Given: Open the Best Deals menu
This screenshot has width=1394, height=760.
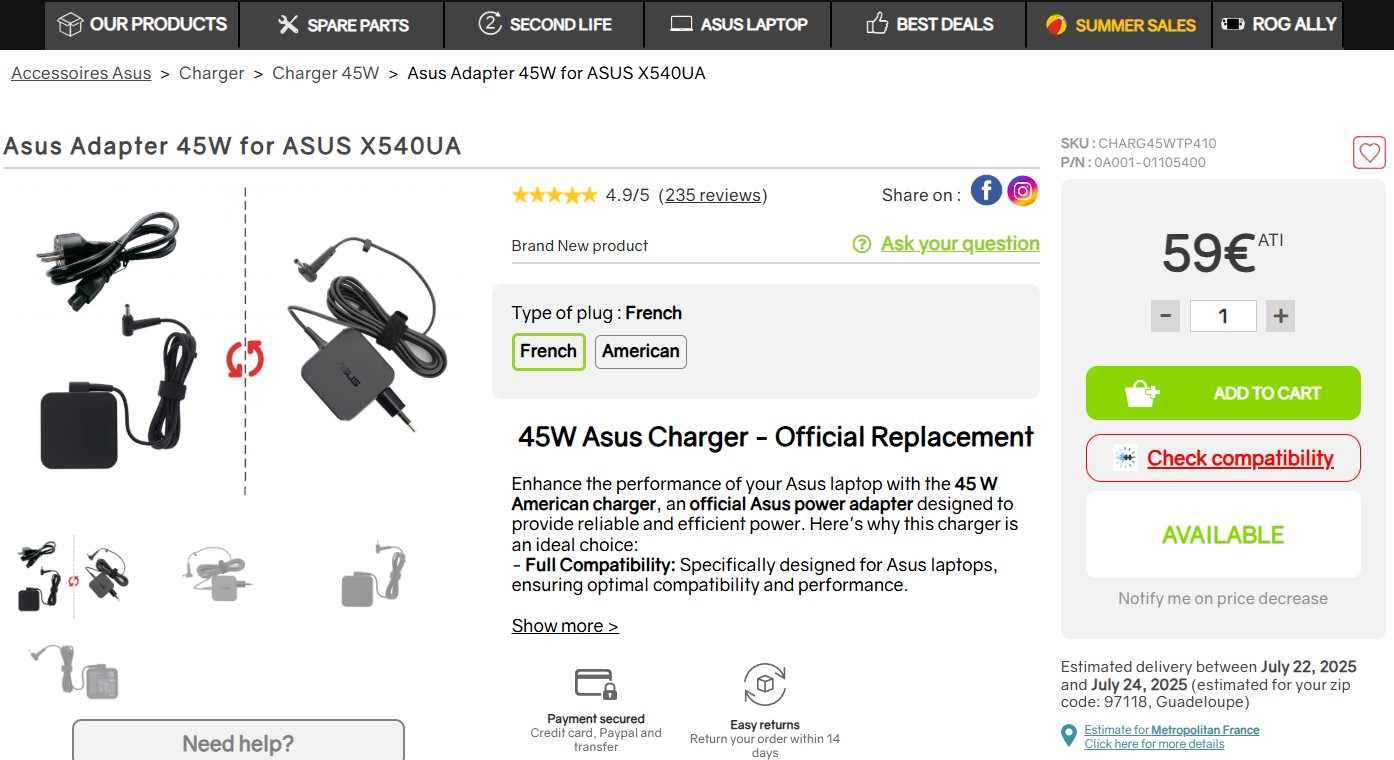Looking at the screenshot, I should [929, 24].
